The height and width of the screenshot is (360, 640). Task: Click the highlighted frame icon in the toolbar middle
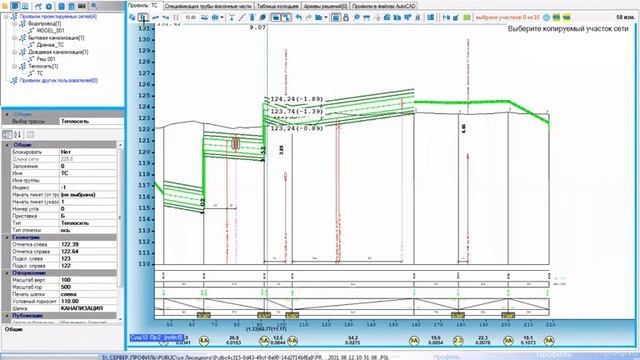coord(276,18)
